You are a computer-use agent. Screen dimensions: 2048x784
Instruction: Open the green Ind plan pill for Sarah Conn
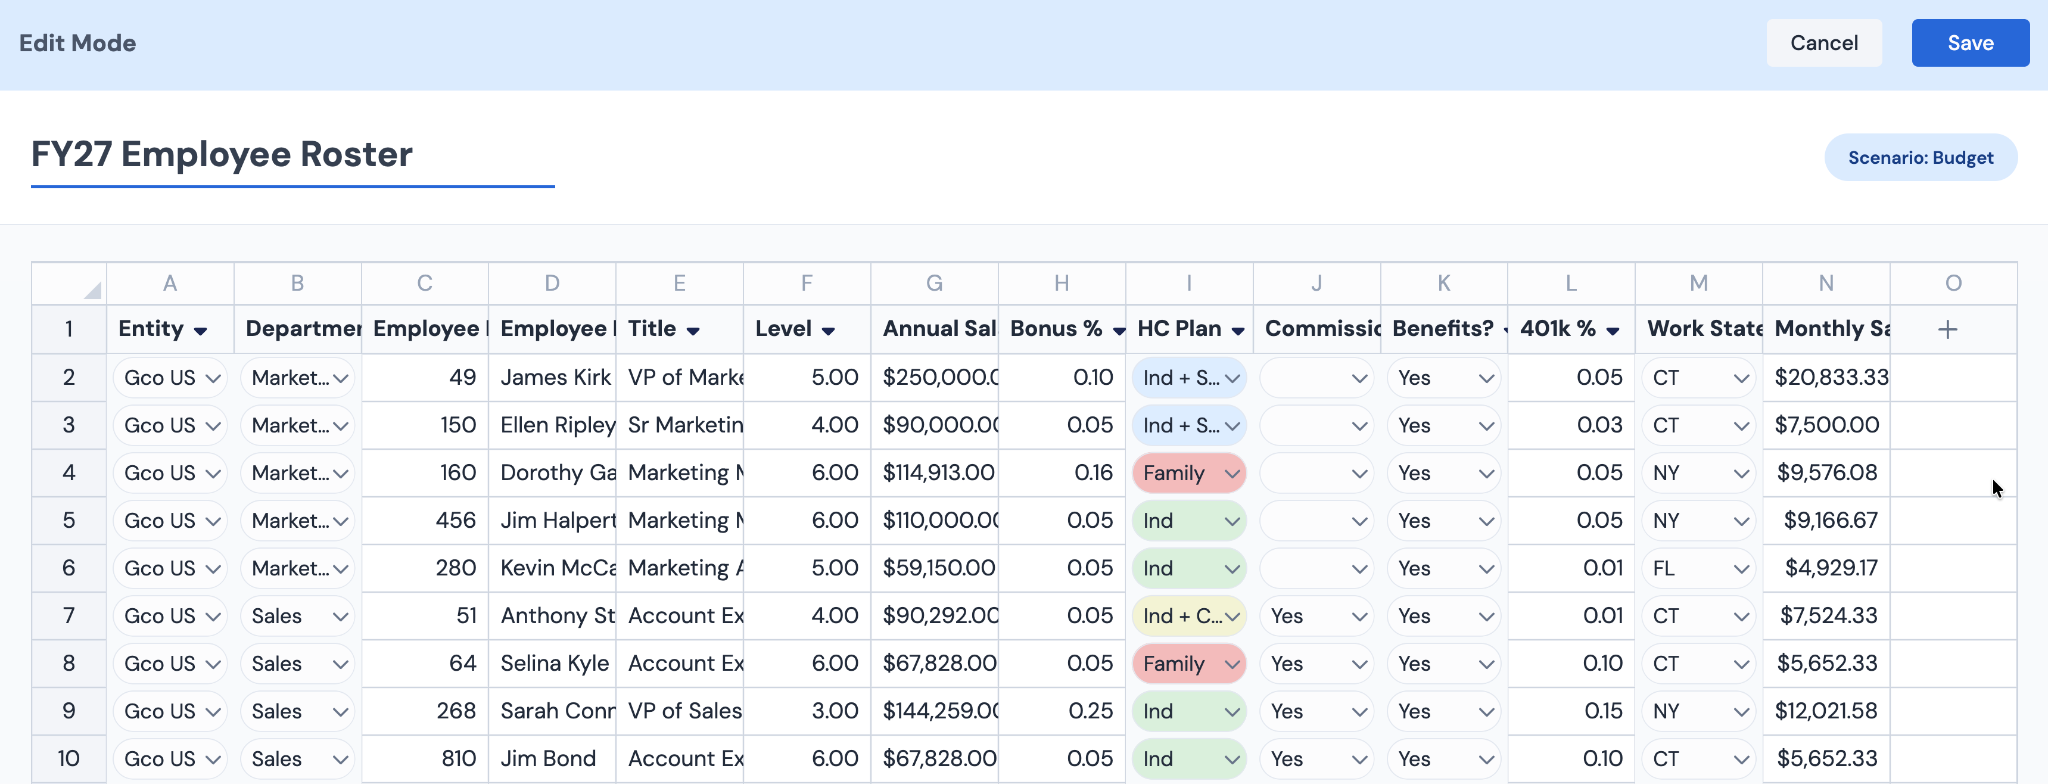tap(1189, 711)
